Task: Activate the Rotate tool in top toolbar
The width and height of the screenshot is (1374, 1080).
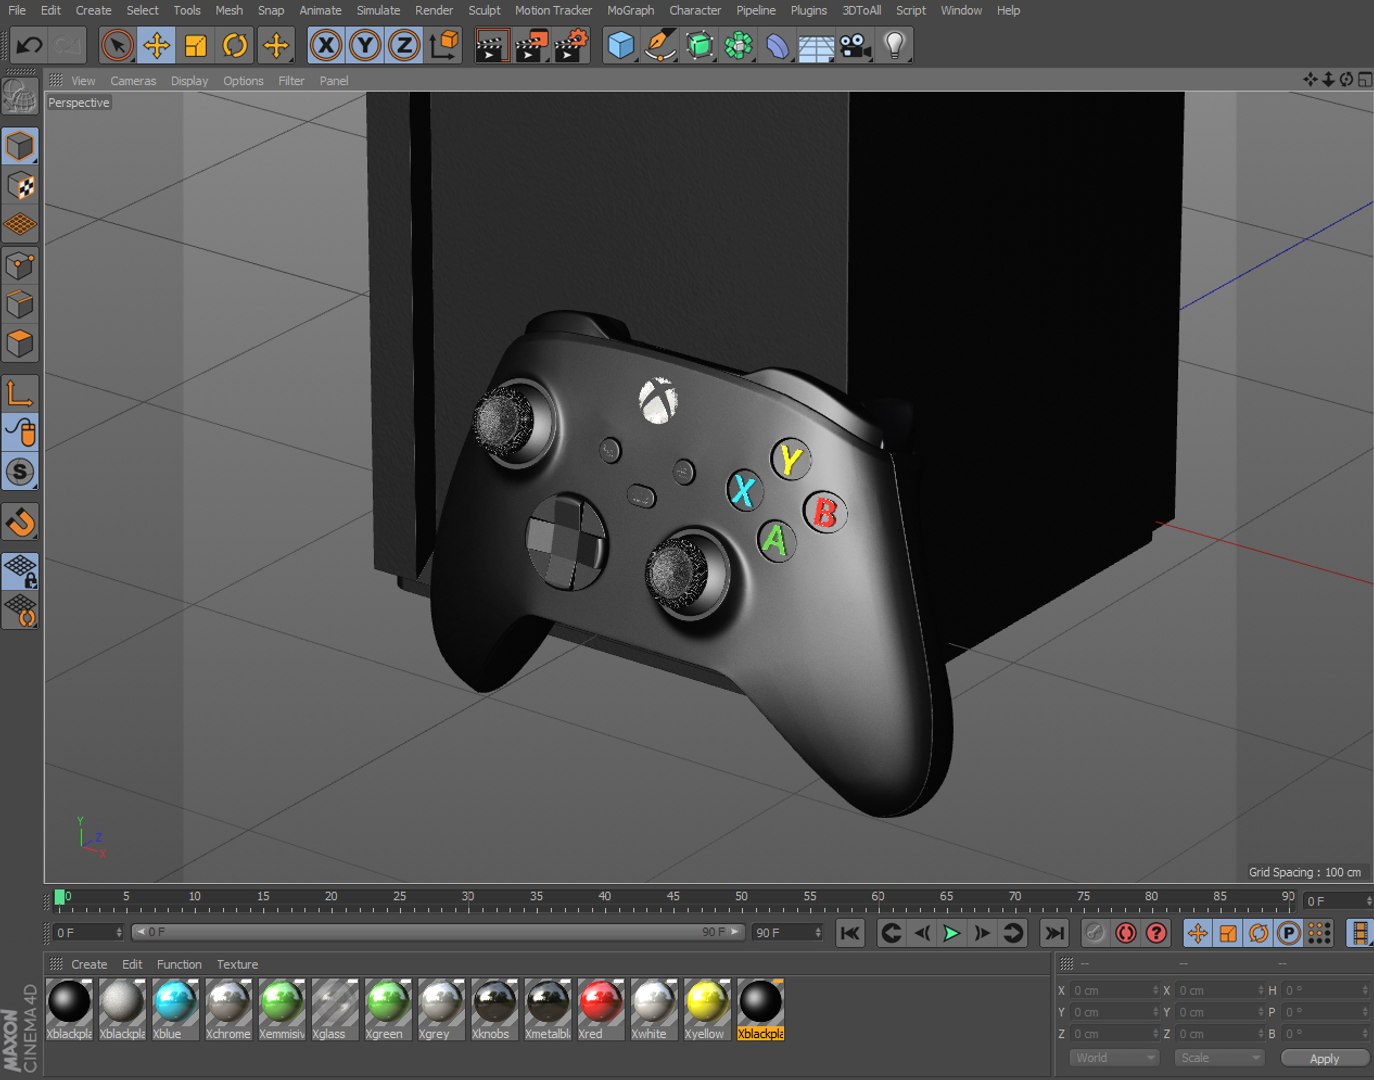Action: 235,45
